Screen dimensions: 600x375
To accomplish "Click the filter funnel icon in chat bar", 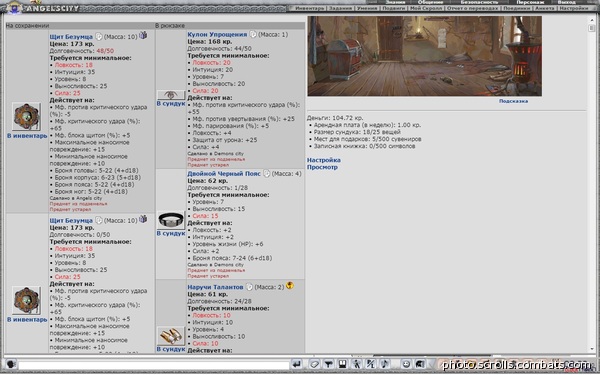I will (328, 364).
